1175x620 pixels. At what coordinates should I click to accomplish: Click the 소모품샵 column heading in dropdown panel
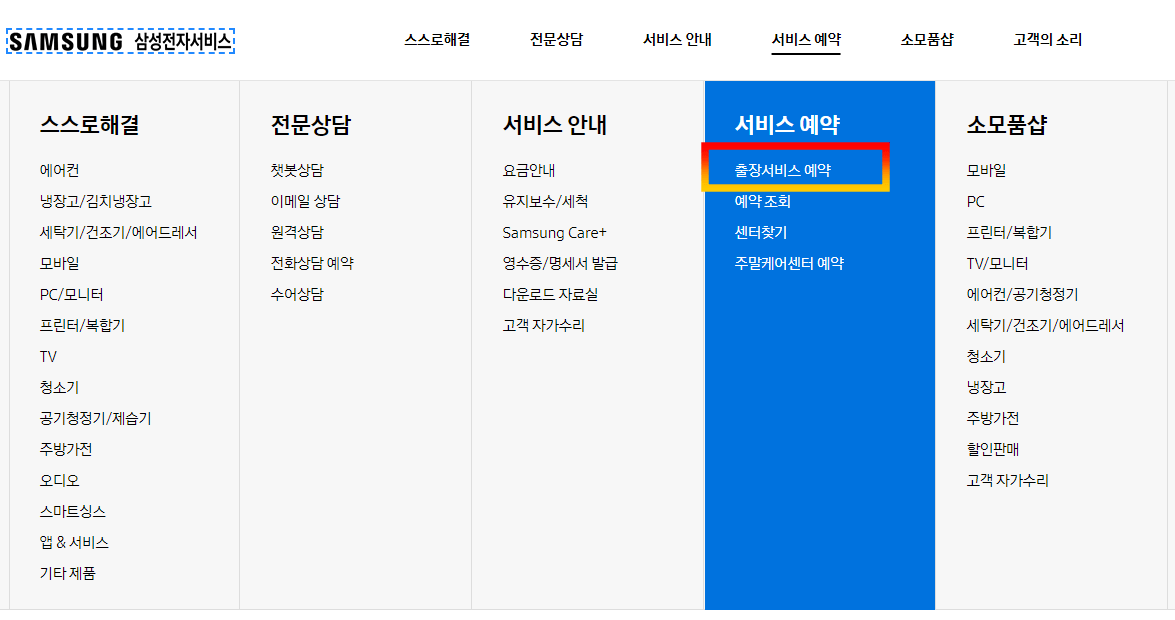coord(1006,124)
